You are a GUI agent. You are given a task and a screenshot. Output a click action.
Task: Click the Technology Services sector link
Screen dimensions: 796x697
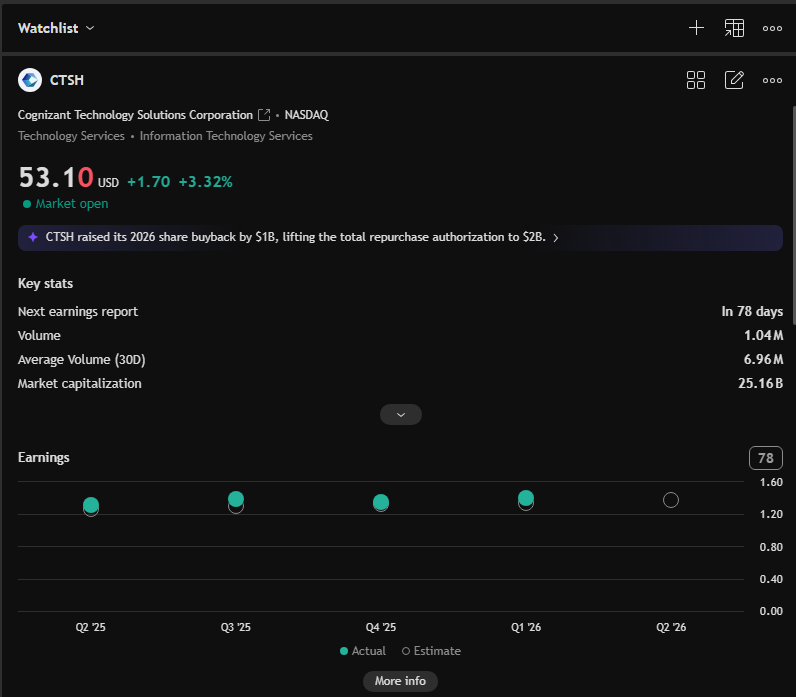71,136
